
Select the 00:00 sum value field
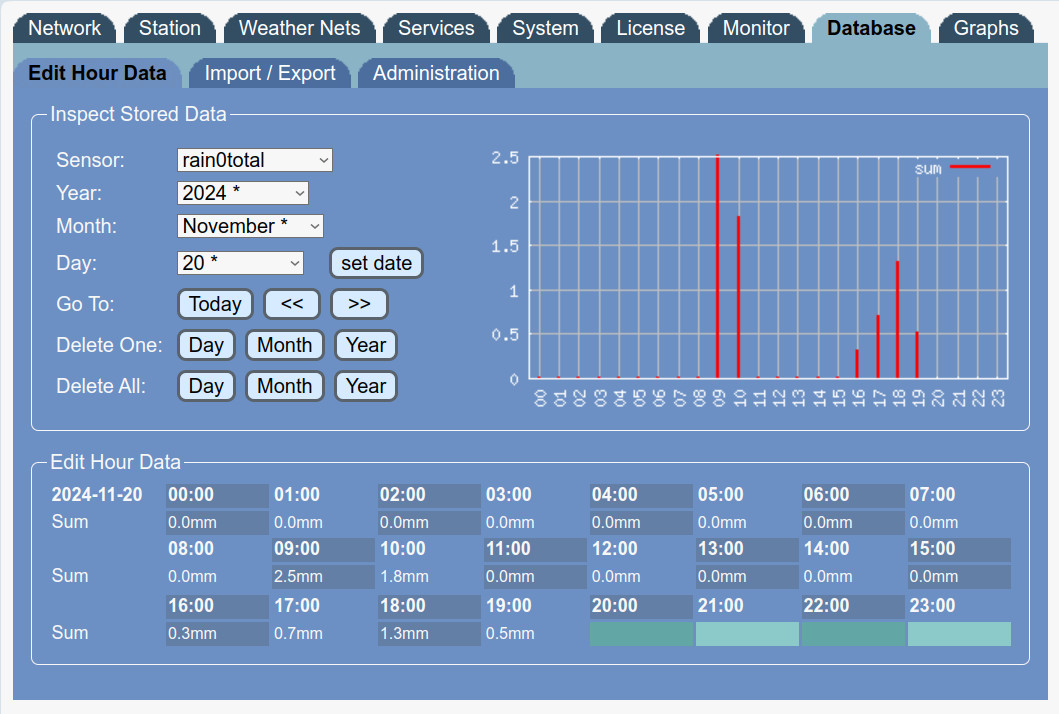tap(217, 523)
